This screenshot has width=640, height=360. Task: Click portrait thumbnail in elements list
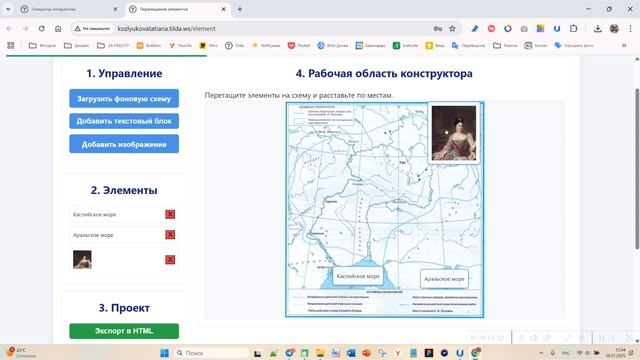click(x=82, y=260)
